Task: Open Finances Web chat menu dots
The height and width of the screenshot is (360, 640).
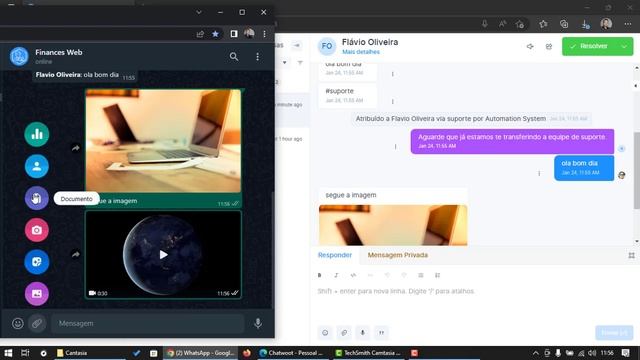Action: click(x=258, y=56)
